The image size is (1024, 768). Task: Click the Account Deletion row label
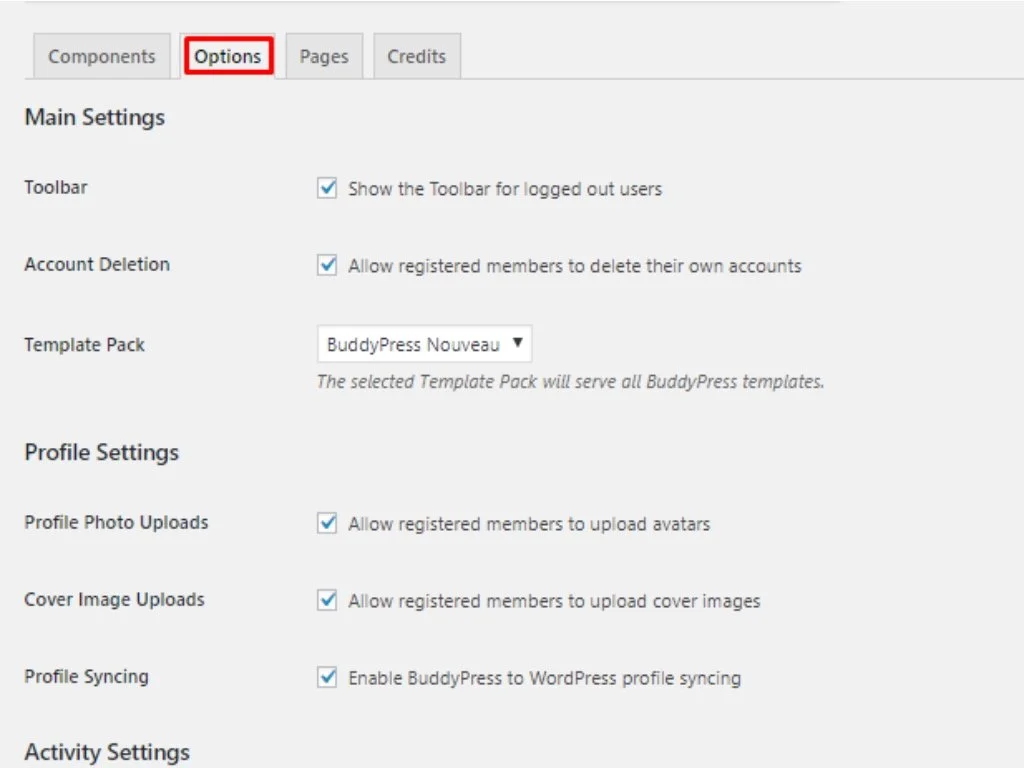click(97, 264)
